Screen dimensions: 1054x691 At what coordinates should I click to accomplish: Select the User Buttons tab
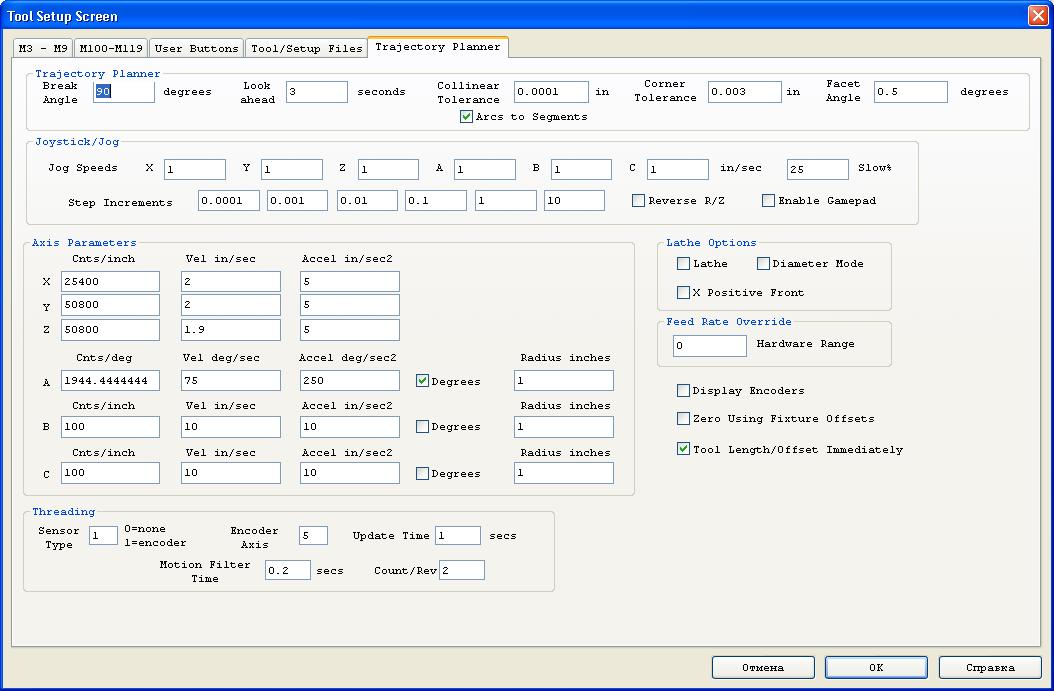(197, 48)
